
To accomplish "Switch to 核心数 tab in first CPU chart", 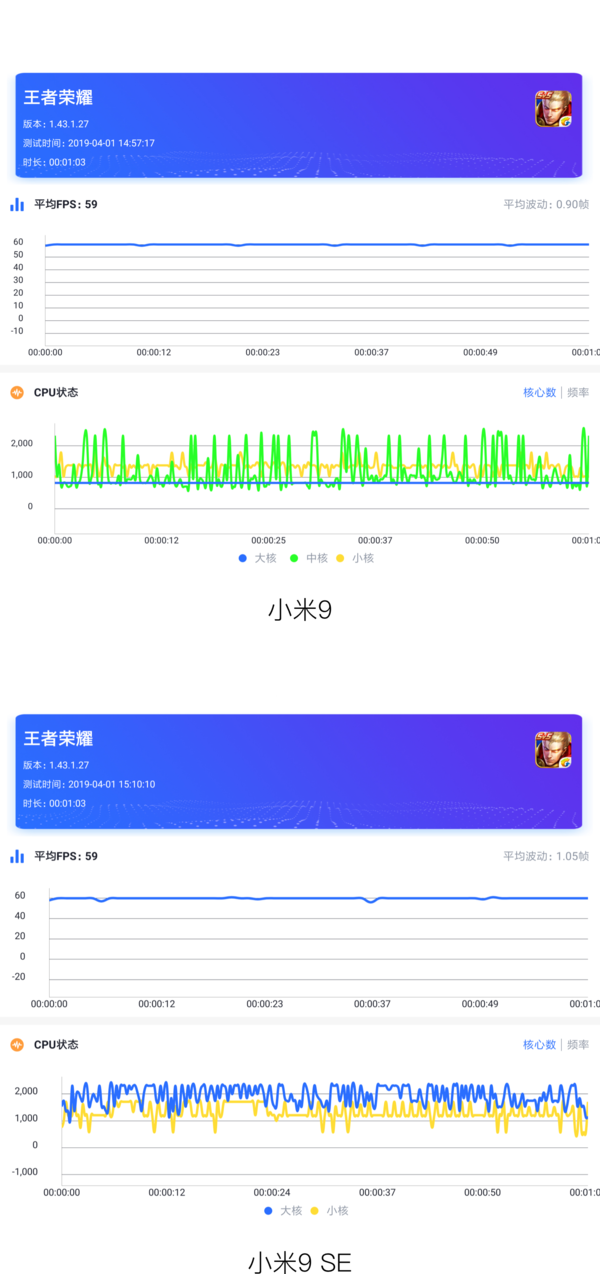I will pos(539,393).
